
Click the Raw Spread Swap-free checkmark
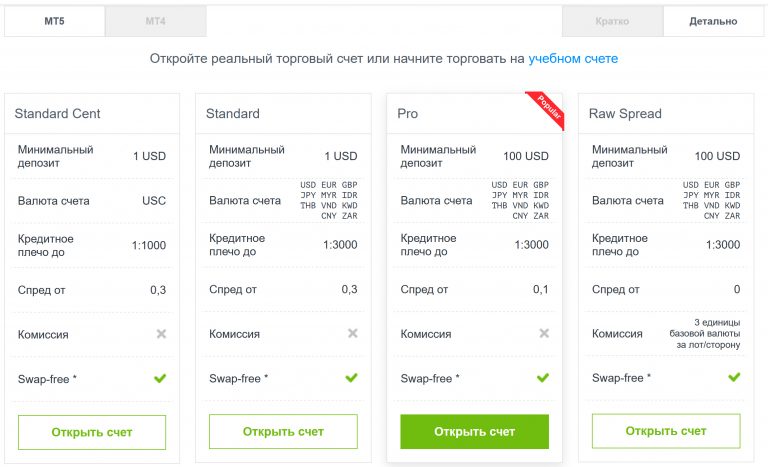tap(734, 378)
